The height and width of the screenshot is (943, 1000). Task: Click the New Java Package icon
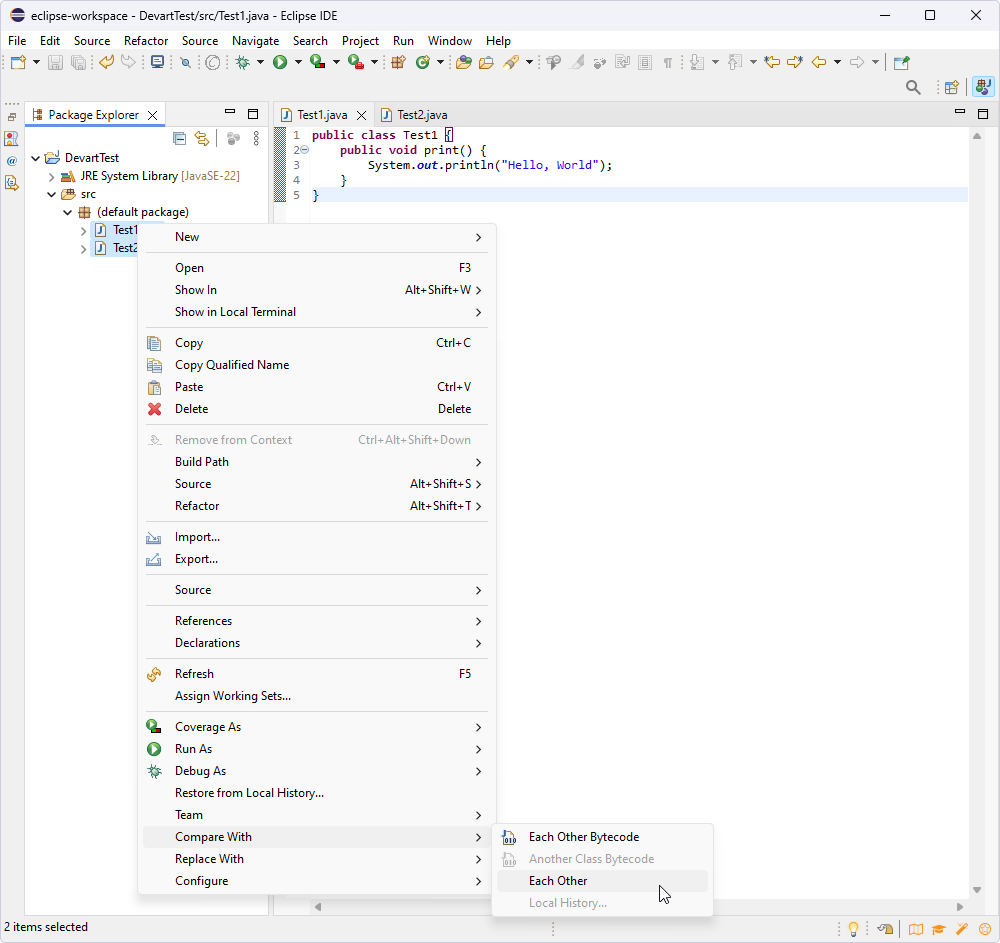(x=399, y=62)
